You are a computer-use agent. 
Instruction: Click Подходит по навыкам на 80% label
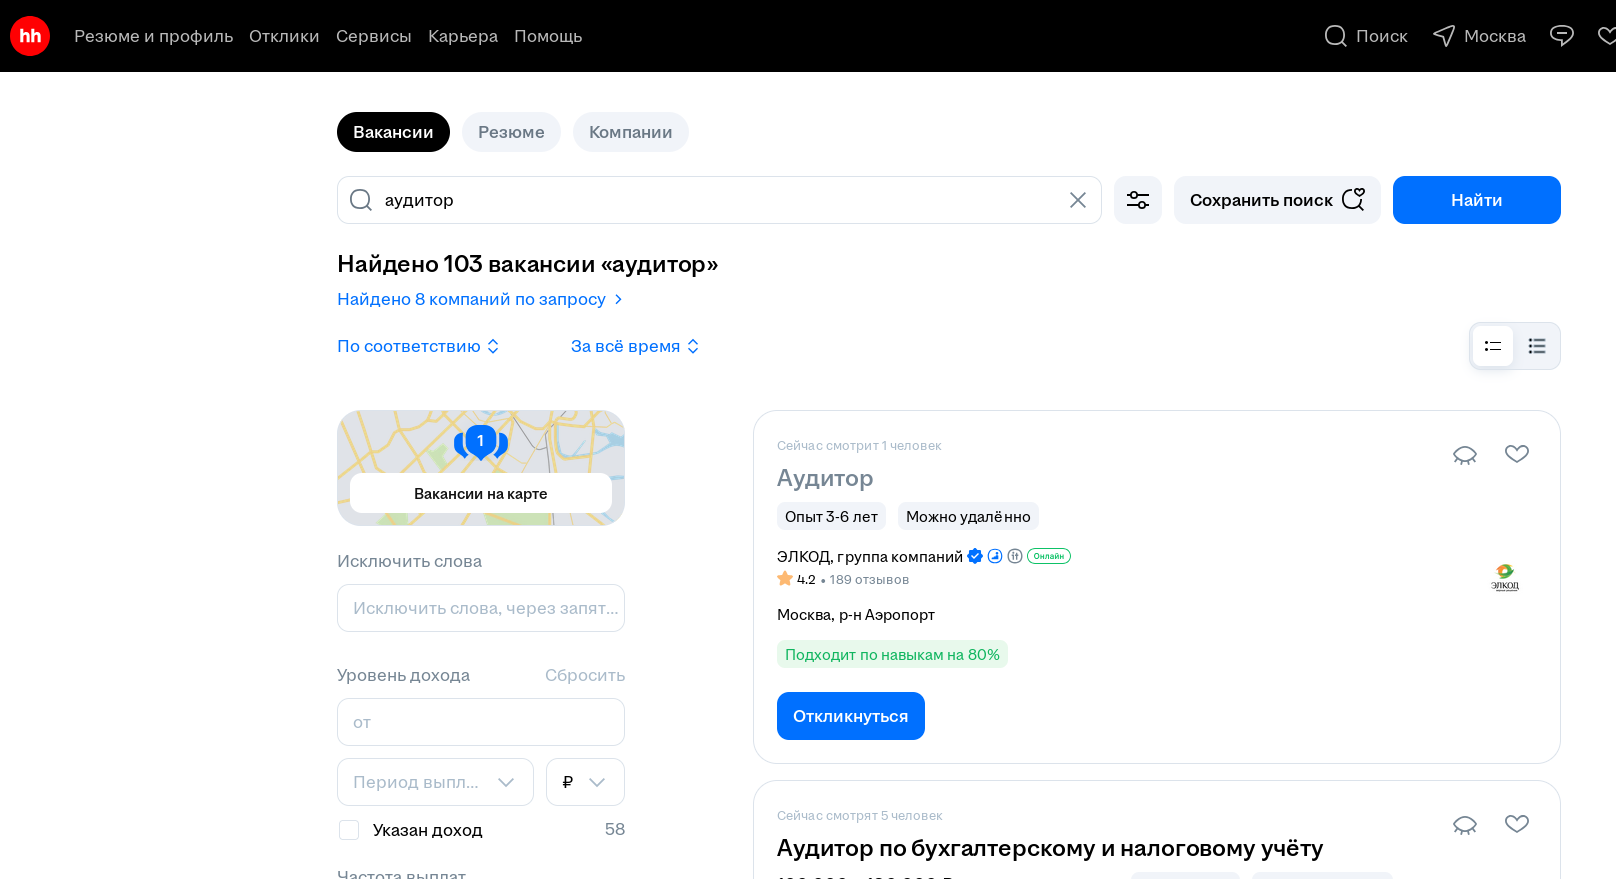coord(892,654)
